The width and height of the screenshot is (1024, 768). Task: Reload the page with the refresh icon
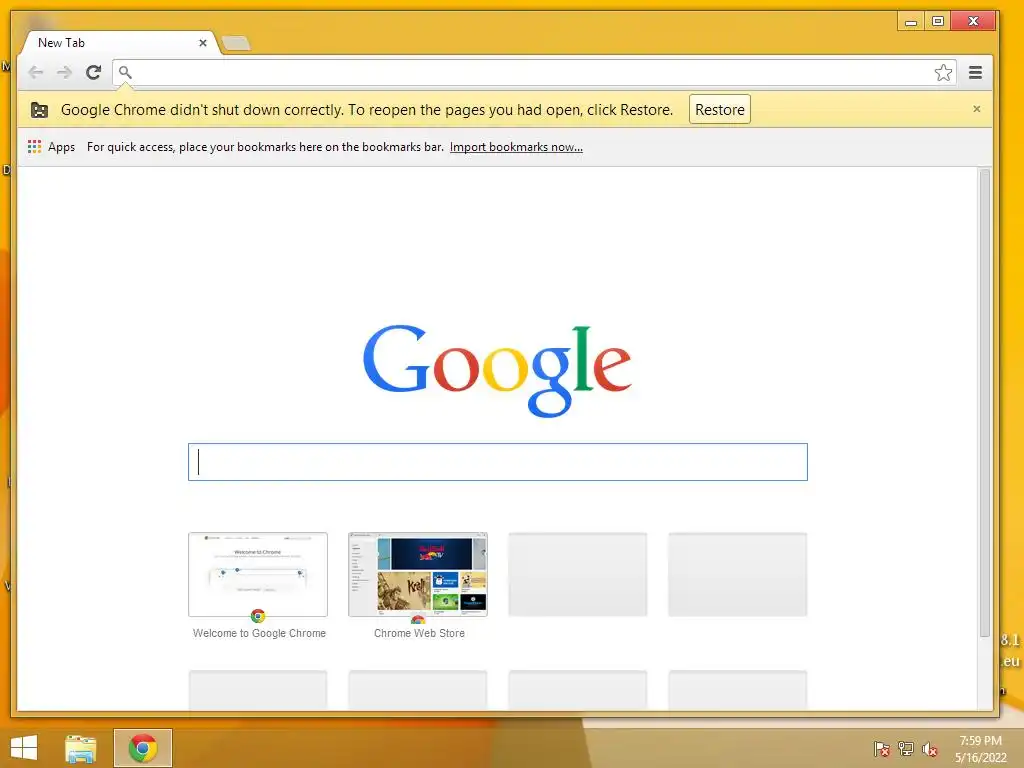[x=93, y=72]
